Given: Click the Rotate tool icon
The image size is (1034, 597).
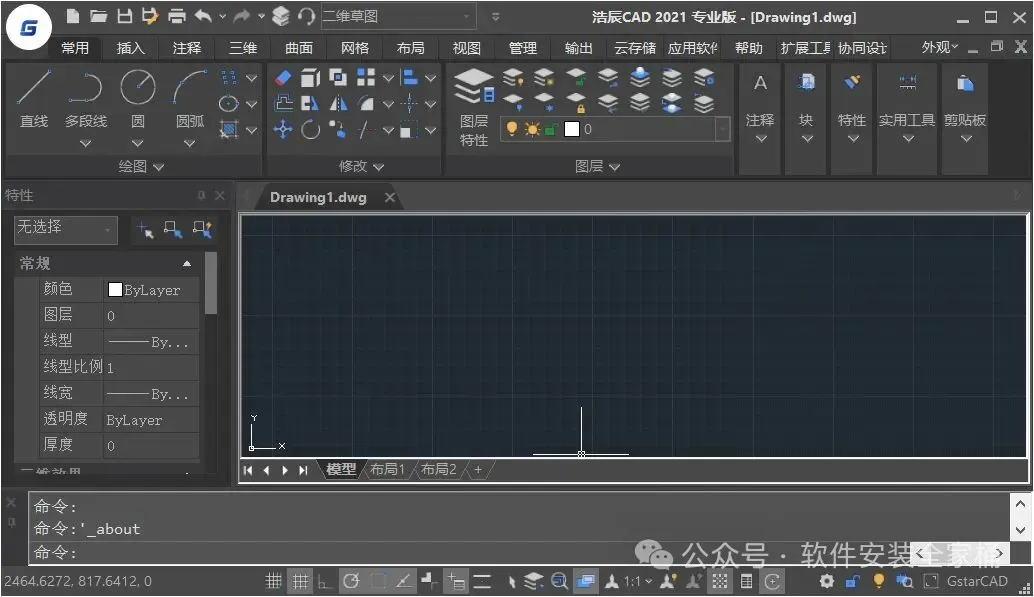Looking at the screenshot, I should (311, 129).
